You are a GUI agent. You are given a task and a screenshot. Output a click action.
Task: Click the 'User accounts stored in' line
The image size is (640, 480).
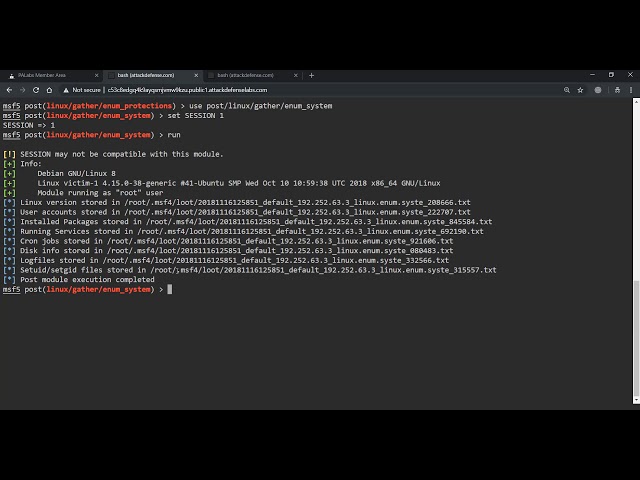click(237, 212)
